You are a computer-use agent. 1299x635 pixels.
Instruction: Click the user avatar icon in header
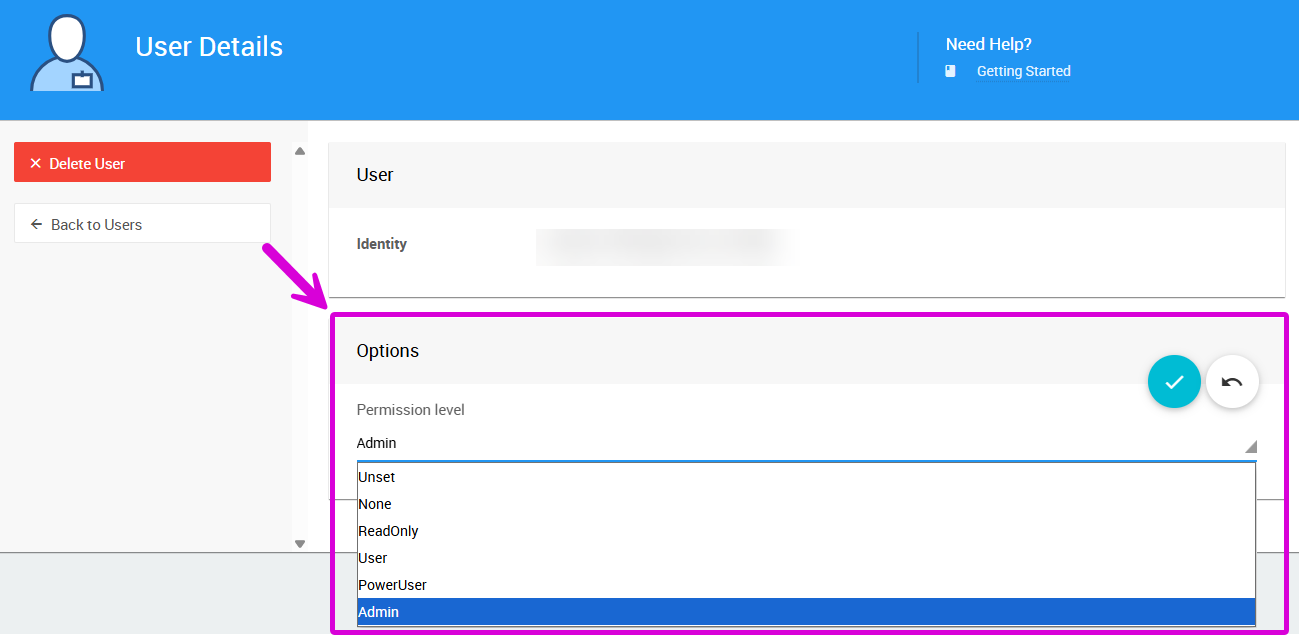tap(67, 54)
